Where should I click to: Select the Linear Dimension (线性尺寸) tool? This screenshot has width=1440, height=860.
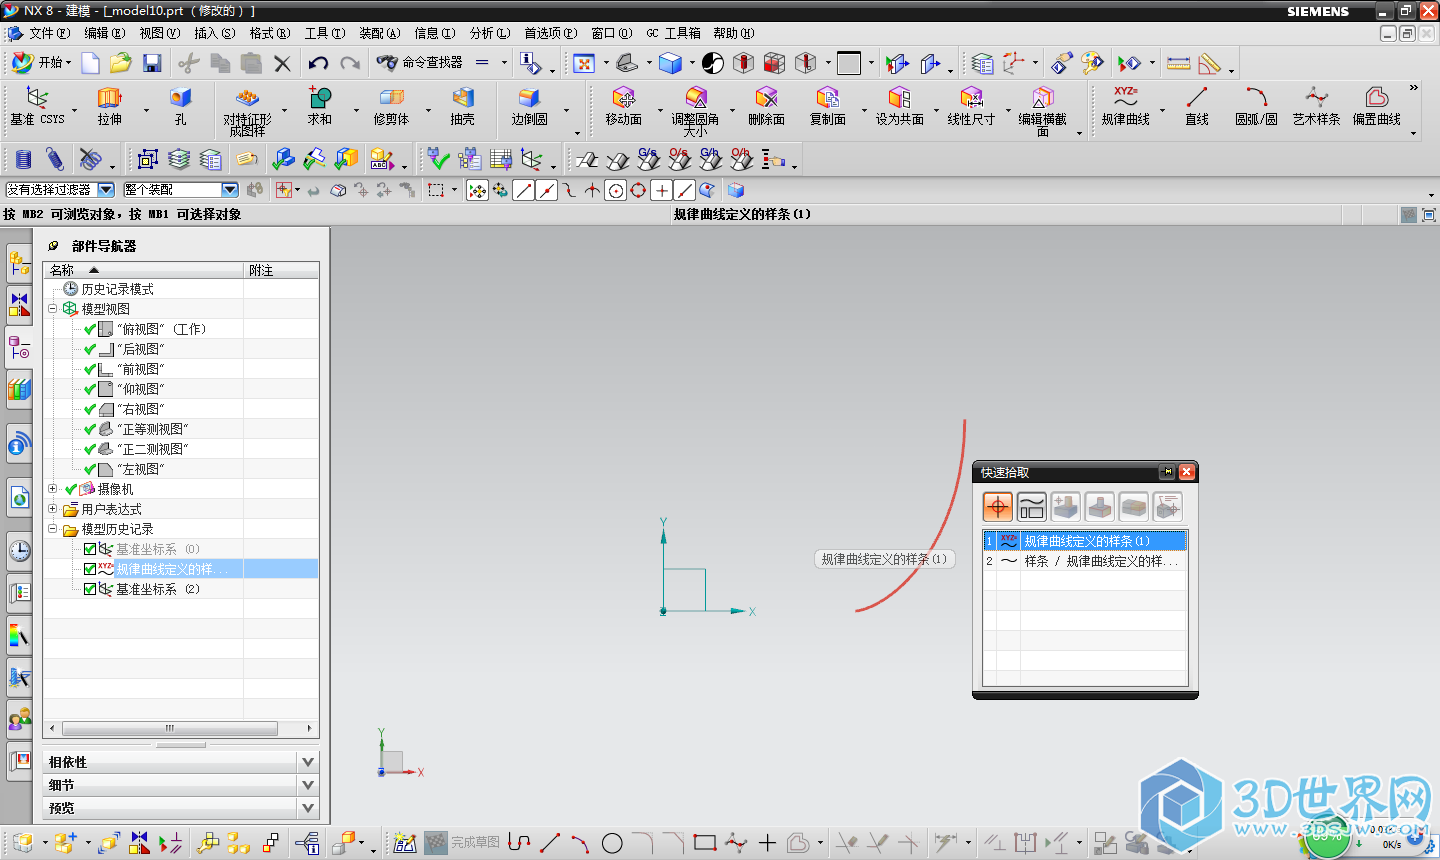pos(971,105)
